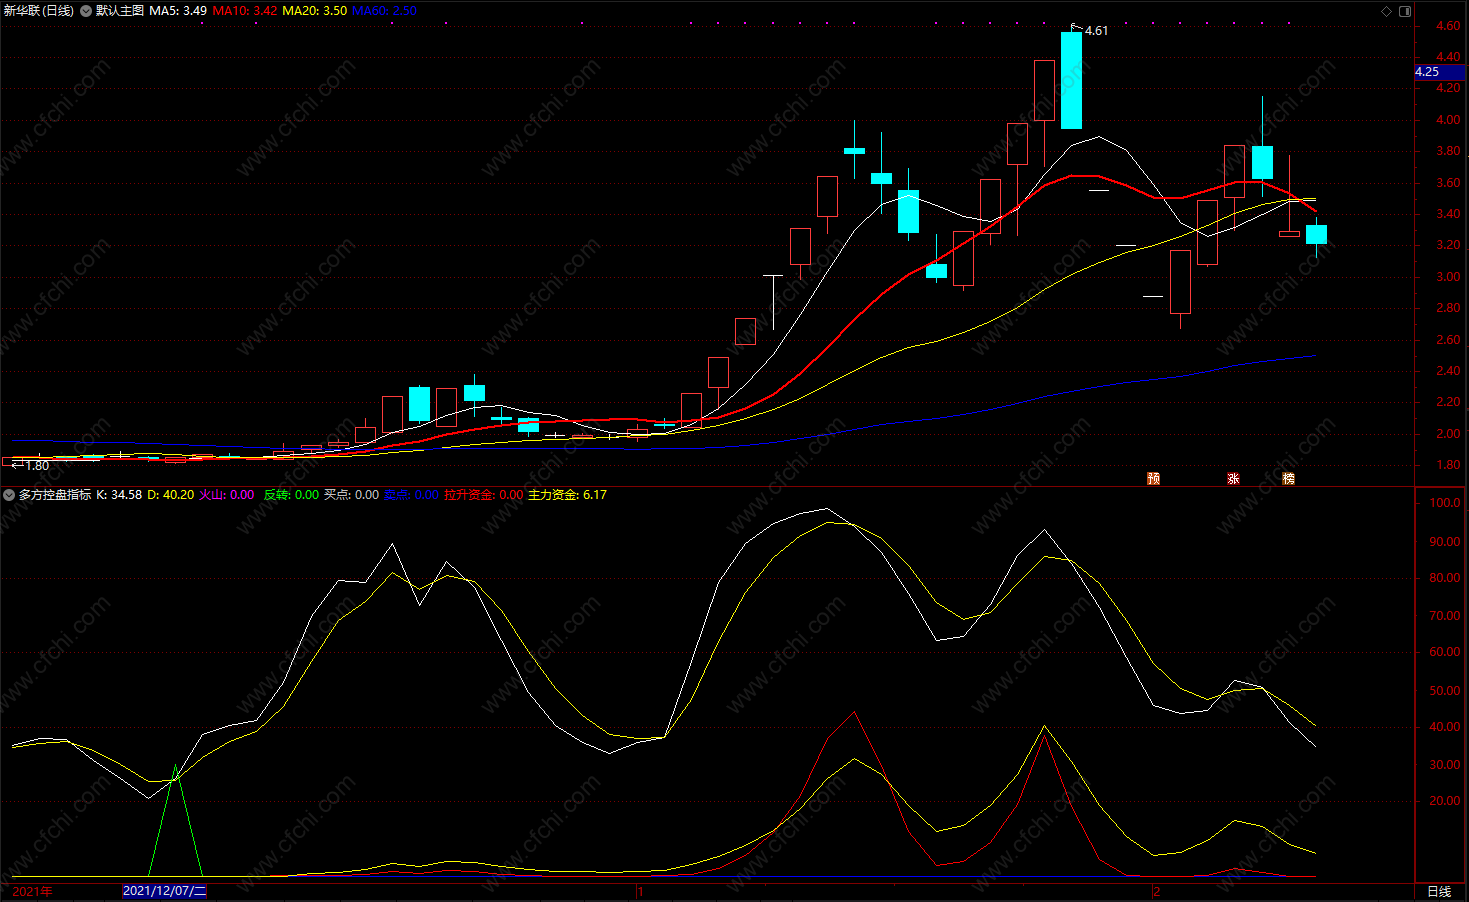Click the 1.80 low price label
Image resolution: width=1469 pixels, height=902 pixels.
tap(37, 466)
